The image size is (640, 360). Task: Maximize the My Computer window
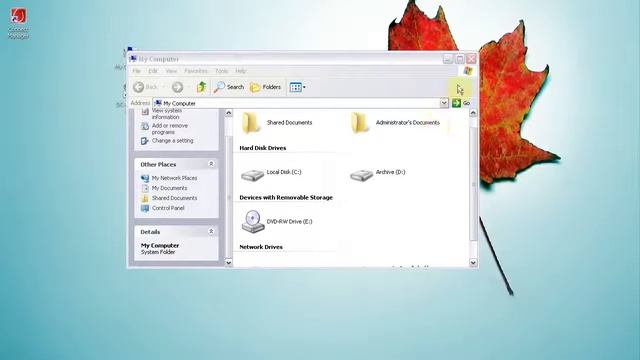pyautogui.click(x=460, y=59)
